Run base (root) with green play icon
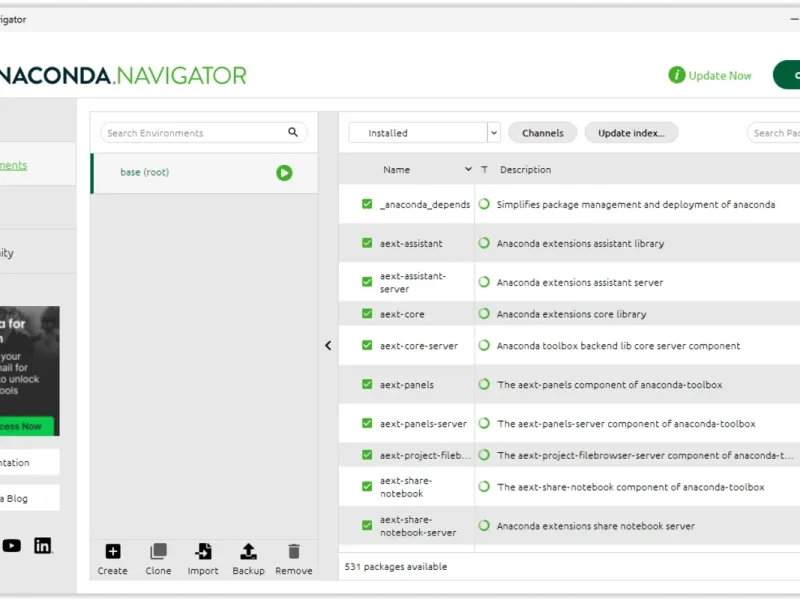800x600 pixels. click(284, 173)
